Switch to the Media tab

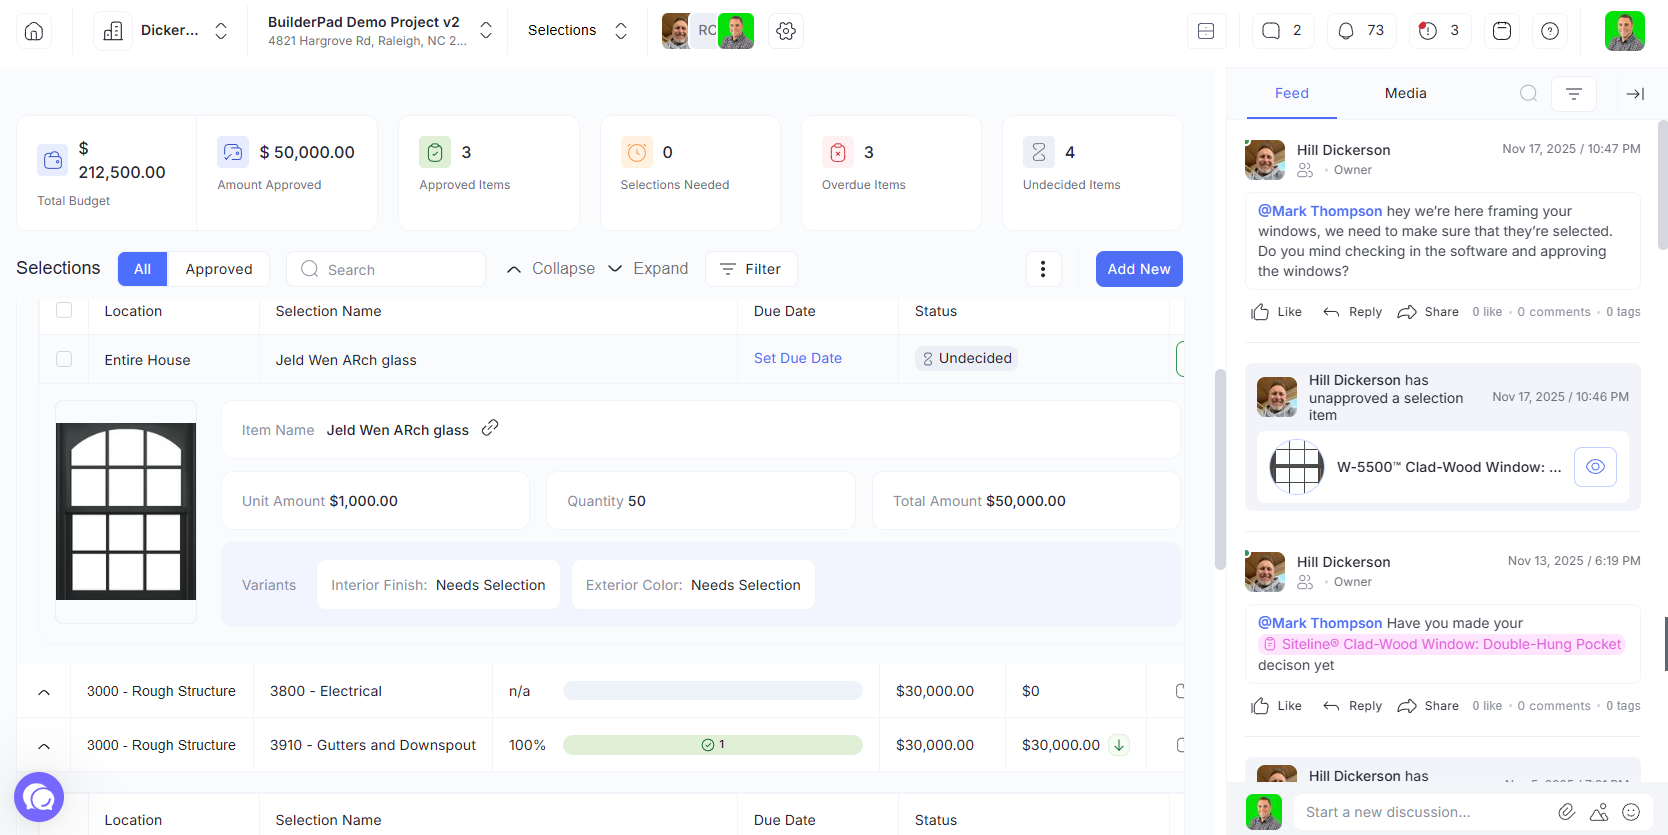tap(1405, 93)
